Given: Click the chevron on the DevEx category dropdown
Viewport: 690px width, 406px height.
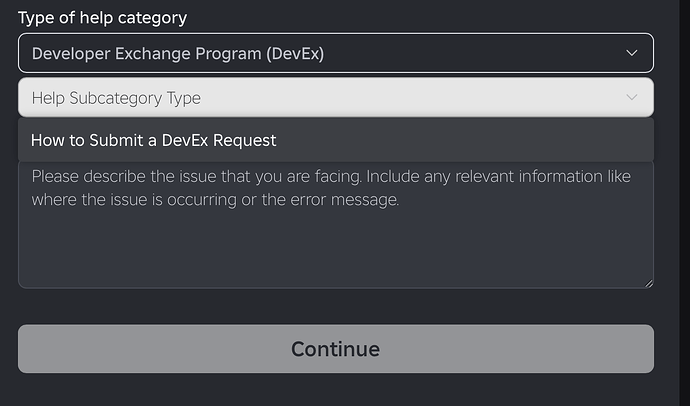Looking at the screenshot, I should tap(631, 53).
